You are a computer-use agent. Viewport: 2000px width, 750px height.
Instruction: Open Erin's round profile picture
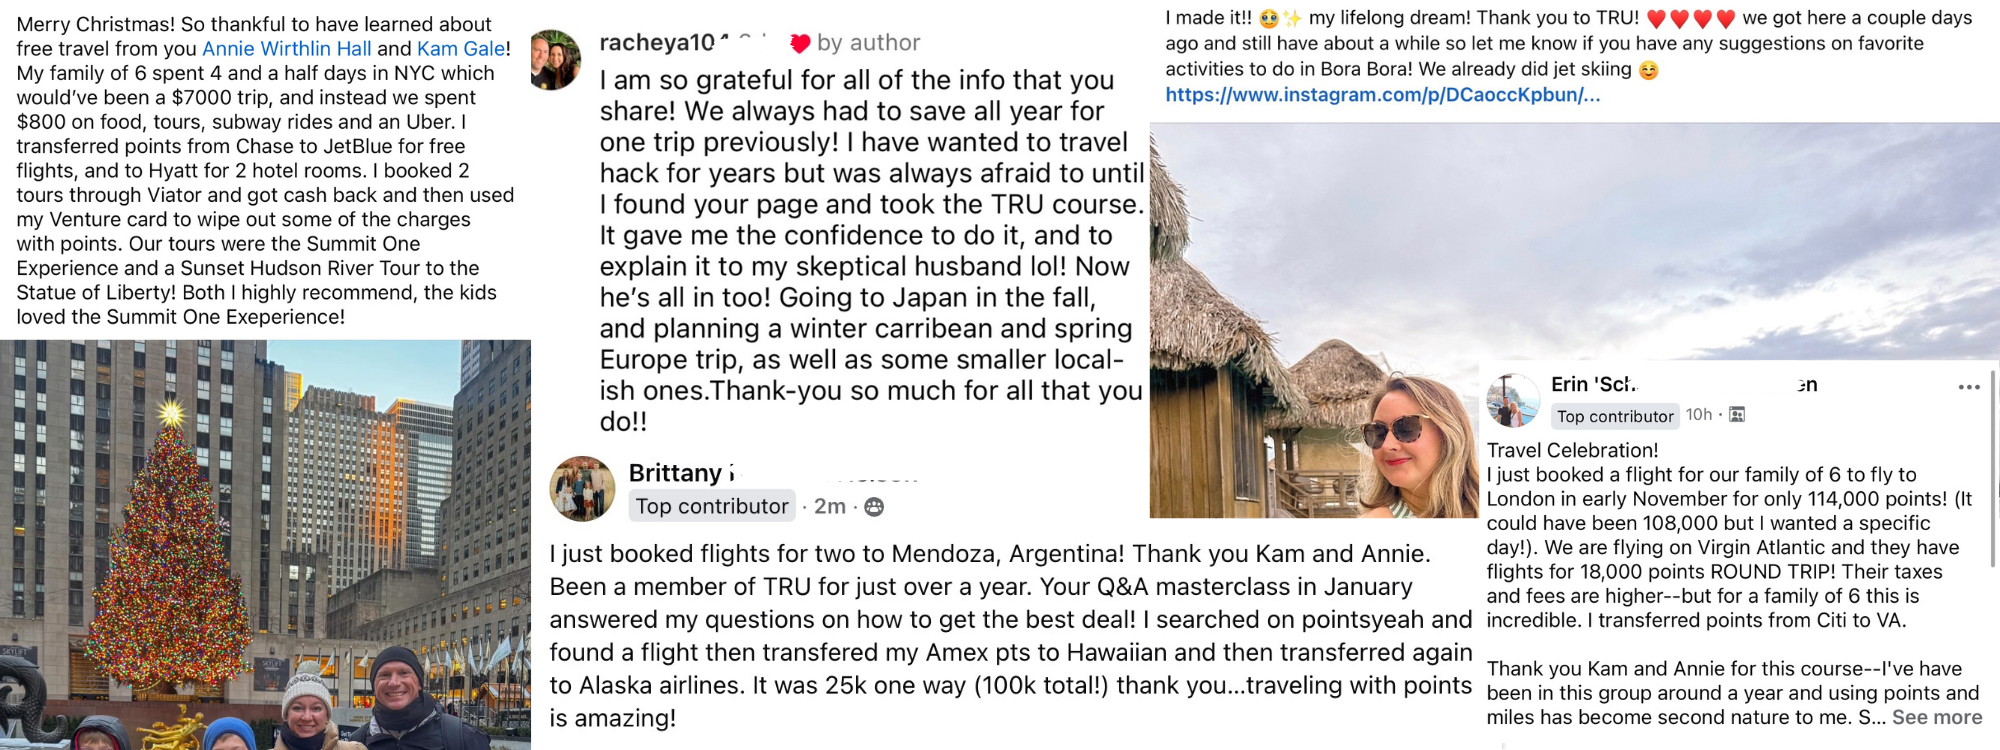[1513, 400]
